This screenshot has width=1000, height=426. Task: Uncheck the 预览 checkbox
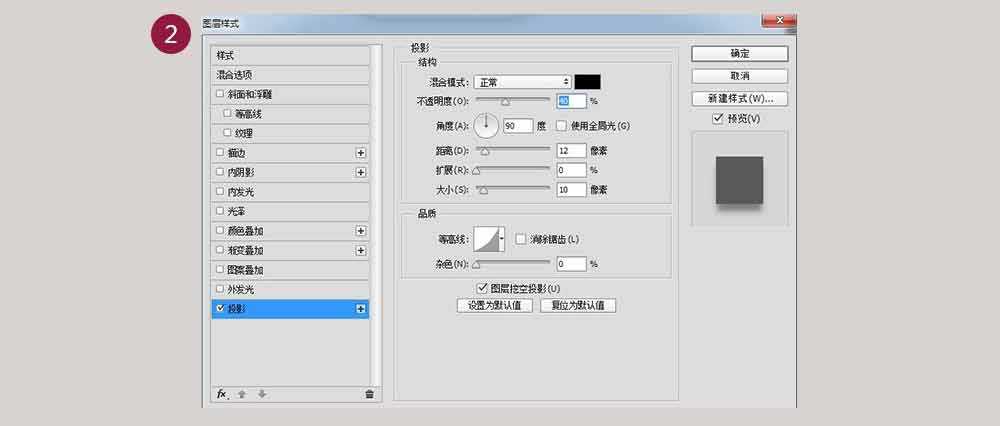coord(718,119)
